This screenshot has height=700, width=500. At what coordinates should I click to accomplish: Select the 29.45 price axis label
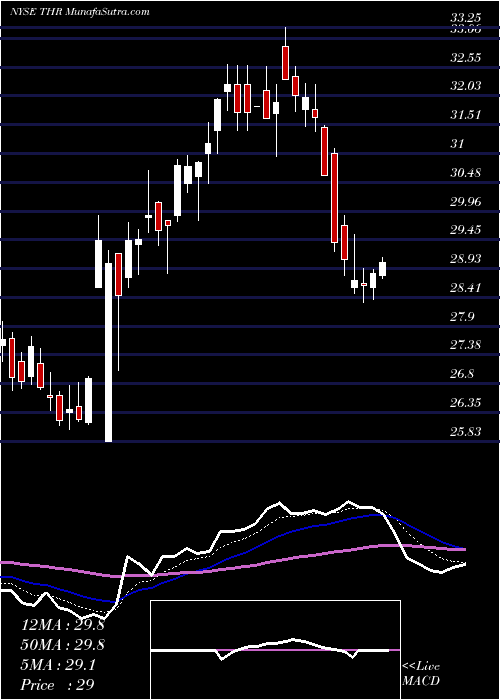coord(466,230)
